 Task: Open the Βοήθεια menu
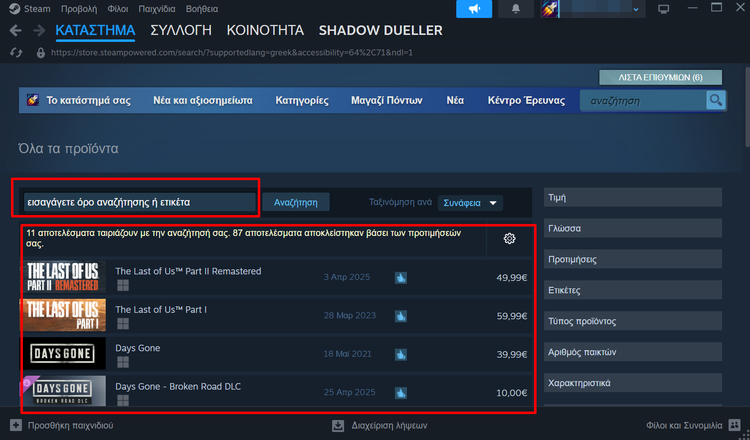202,9
